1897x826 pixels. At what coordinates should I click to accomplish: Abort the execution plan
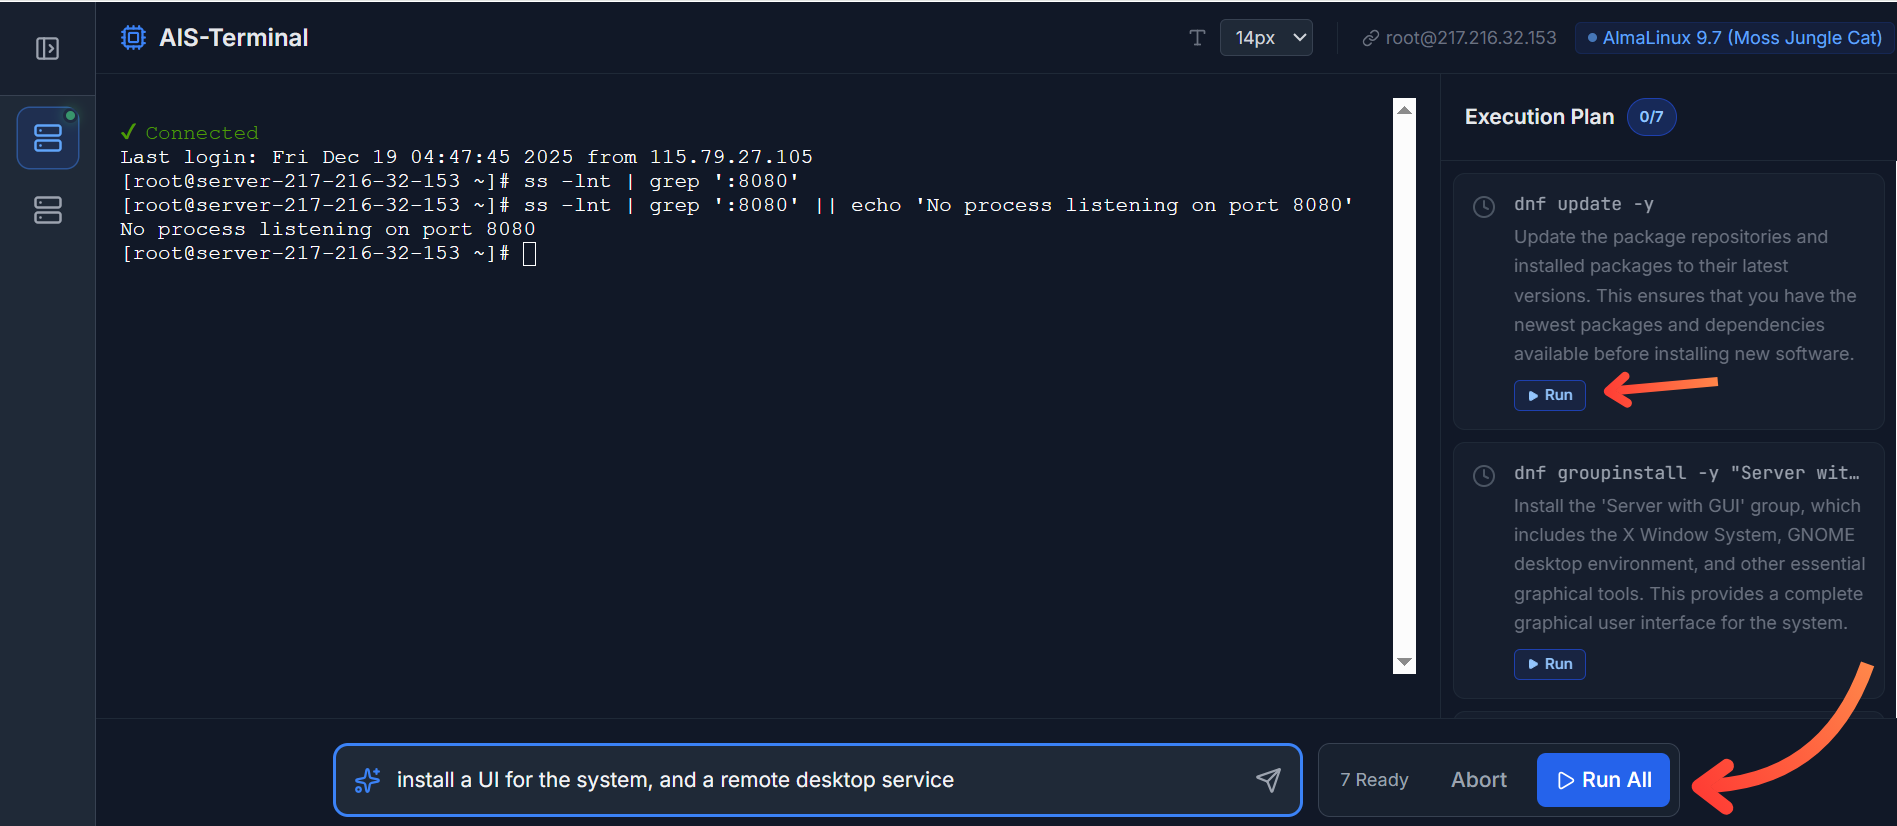coord(1478,780)
